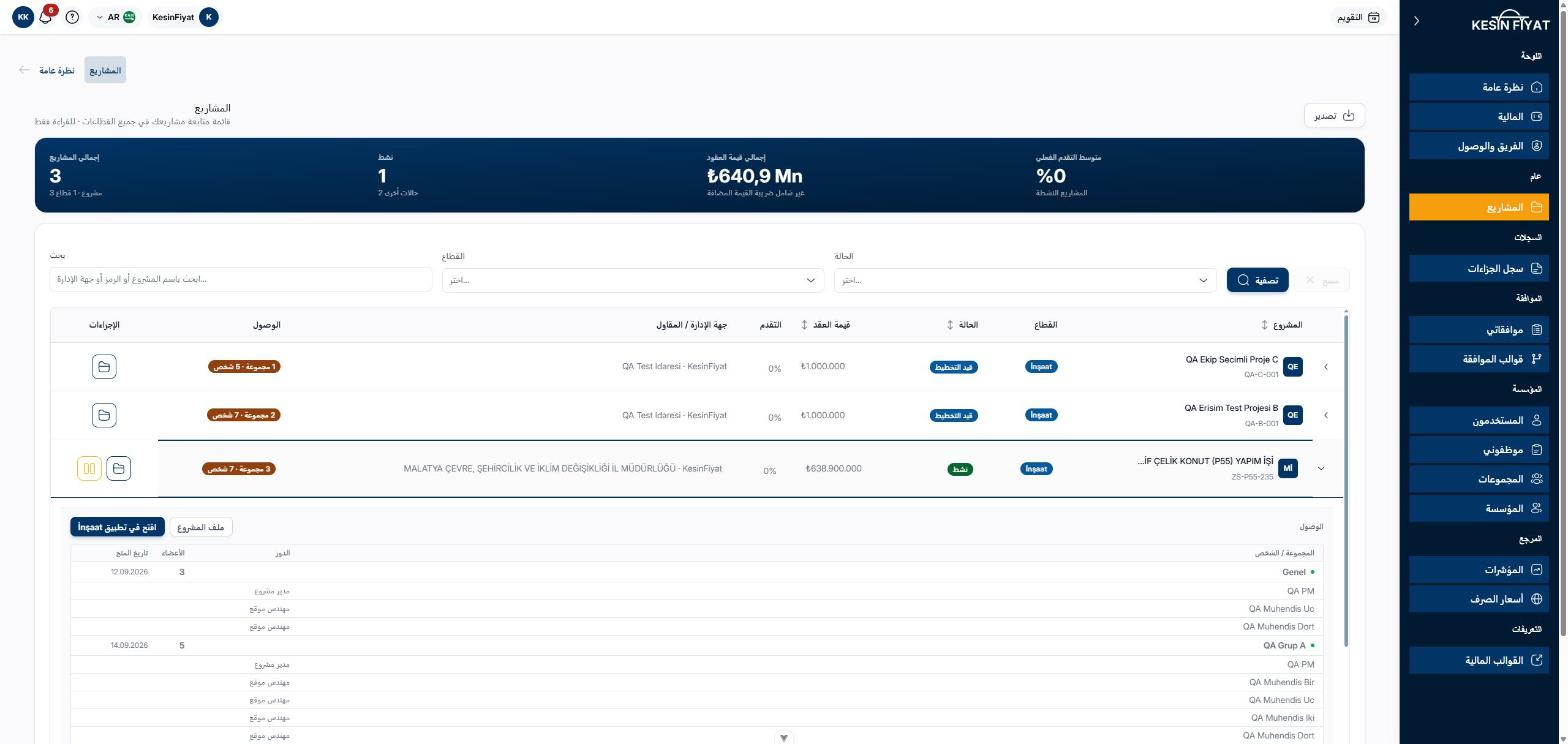Open the folder icon for QA Erisim Test Projesi B
The image size is (1568, 744).
point(103,415)
